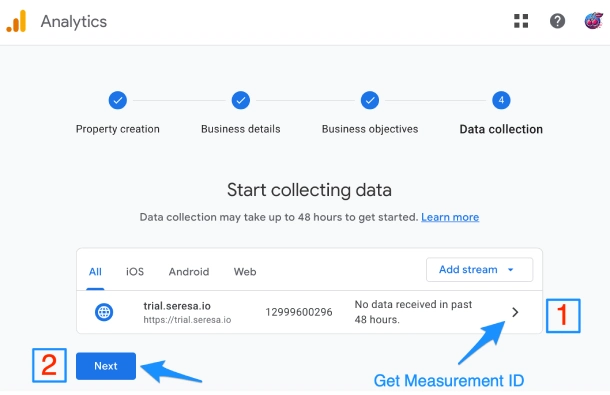Click the Business objectives checkmark step
This screenshot has width=610, height=395.
click(x=370, y=100)
